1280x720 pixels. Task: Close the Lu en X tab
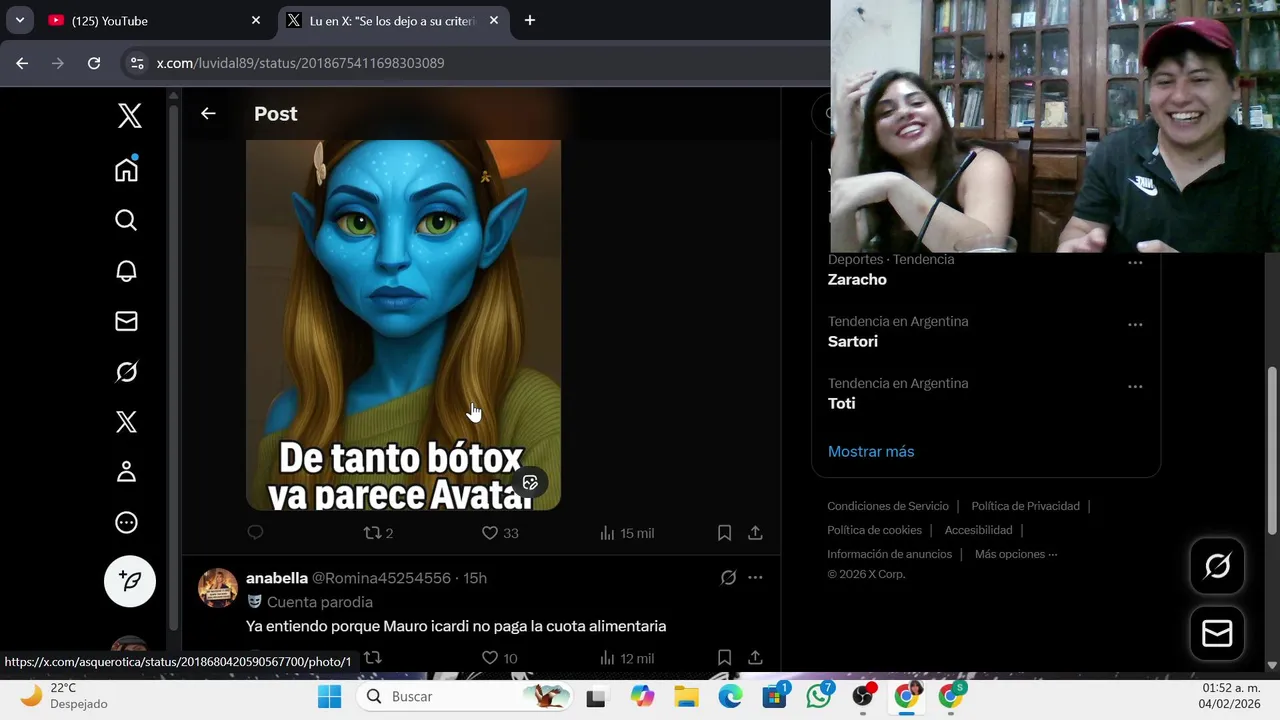tap(494, 20)
